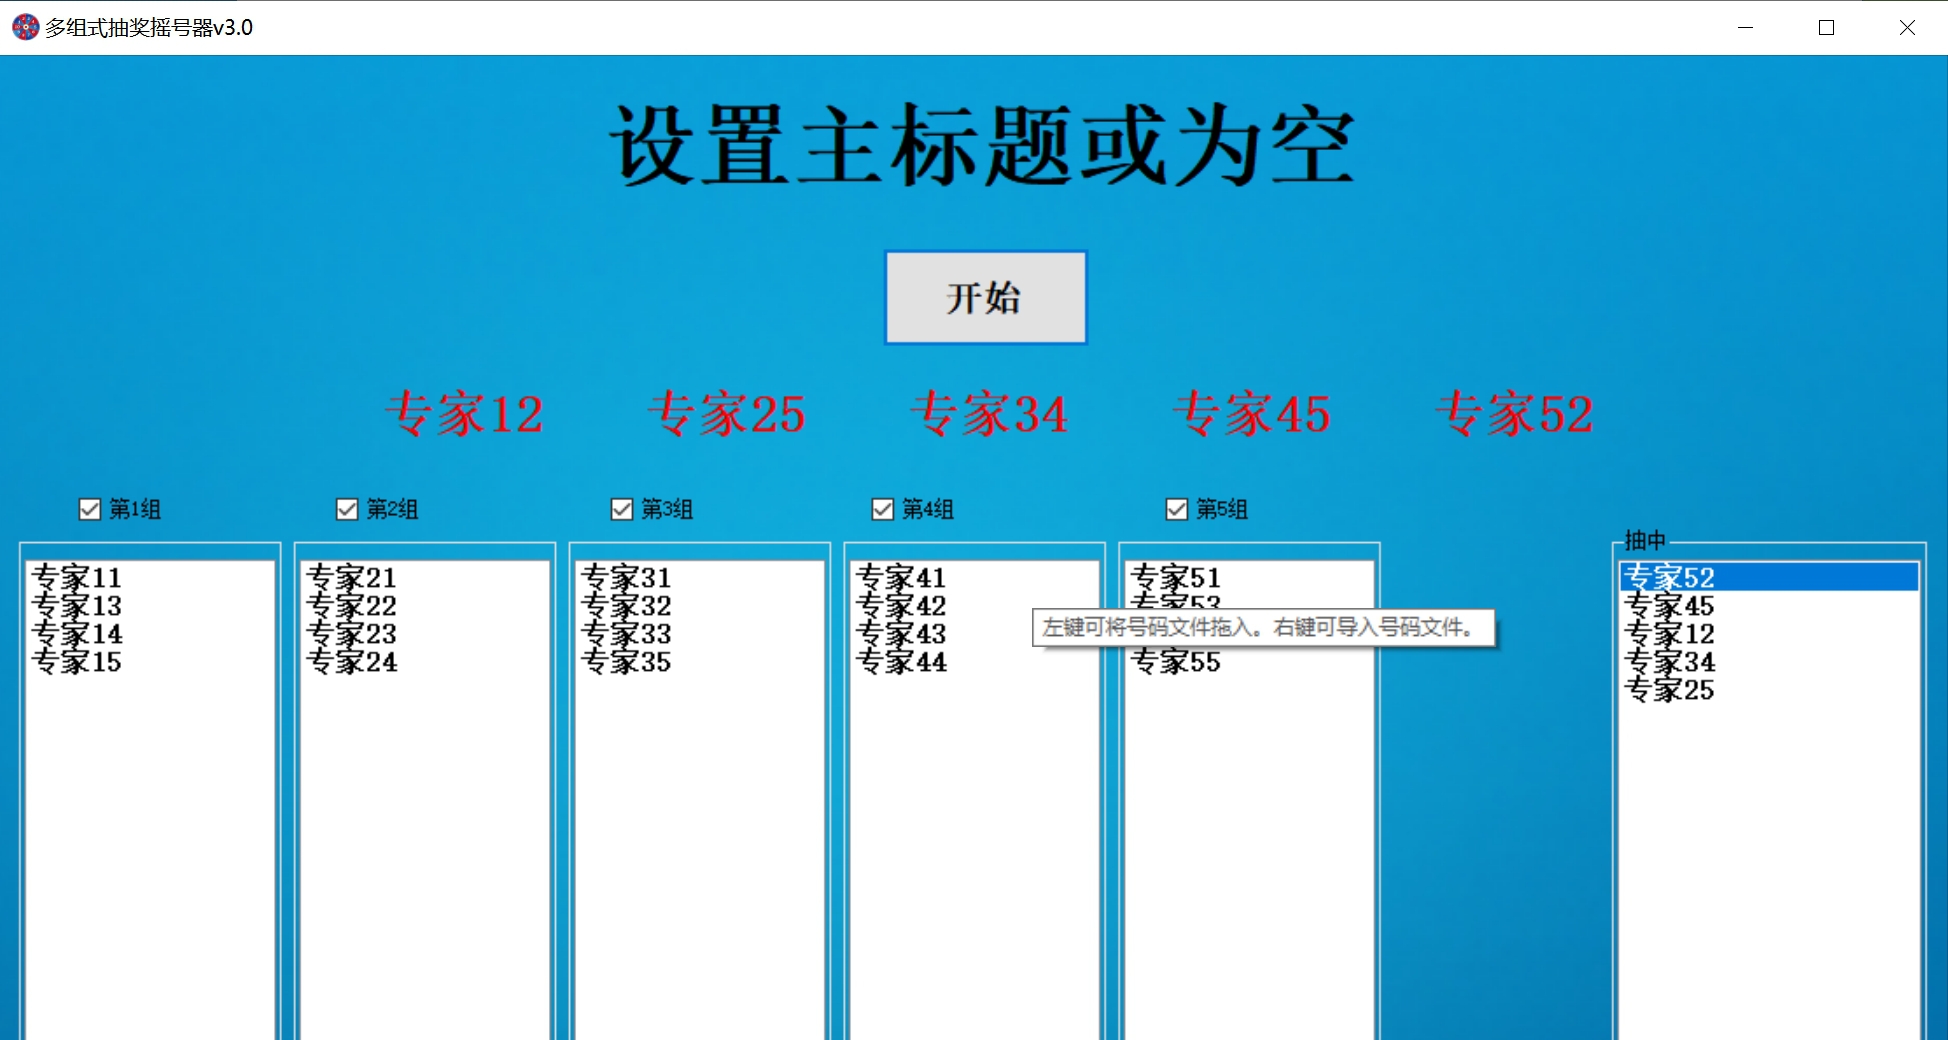Select highlighted 专家52 in the 抽中 list
1948x1040 pixels.
(x=1769, y=577)
